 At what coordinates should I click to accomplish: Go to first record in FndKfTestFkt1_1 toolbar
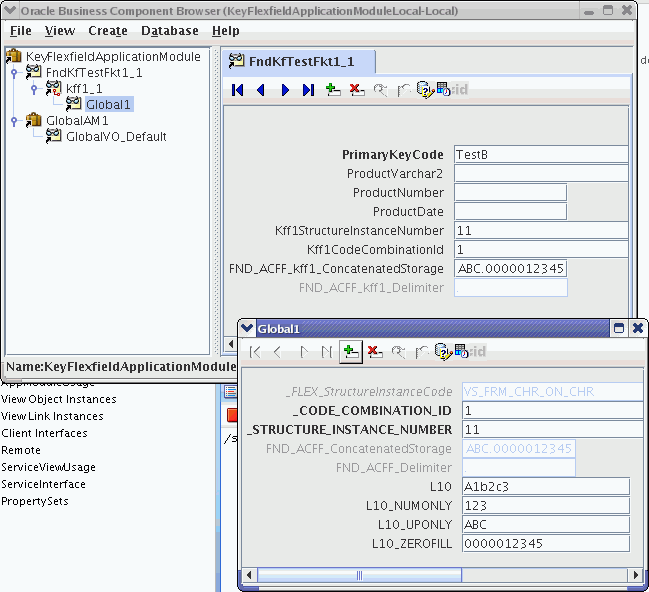coord(238,90)
